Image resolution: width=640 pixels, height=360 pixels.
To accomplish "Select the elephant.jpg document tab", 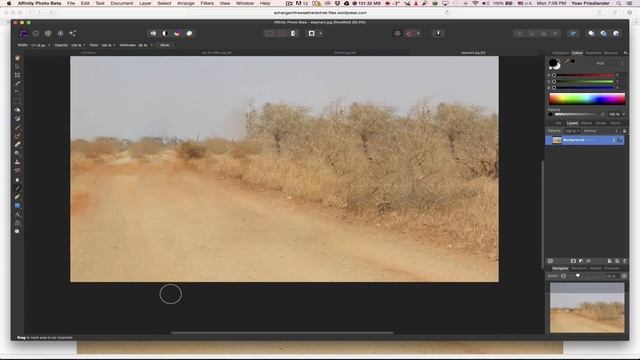I will [473, 53].
